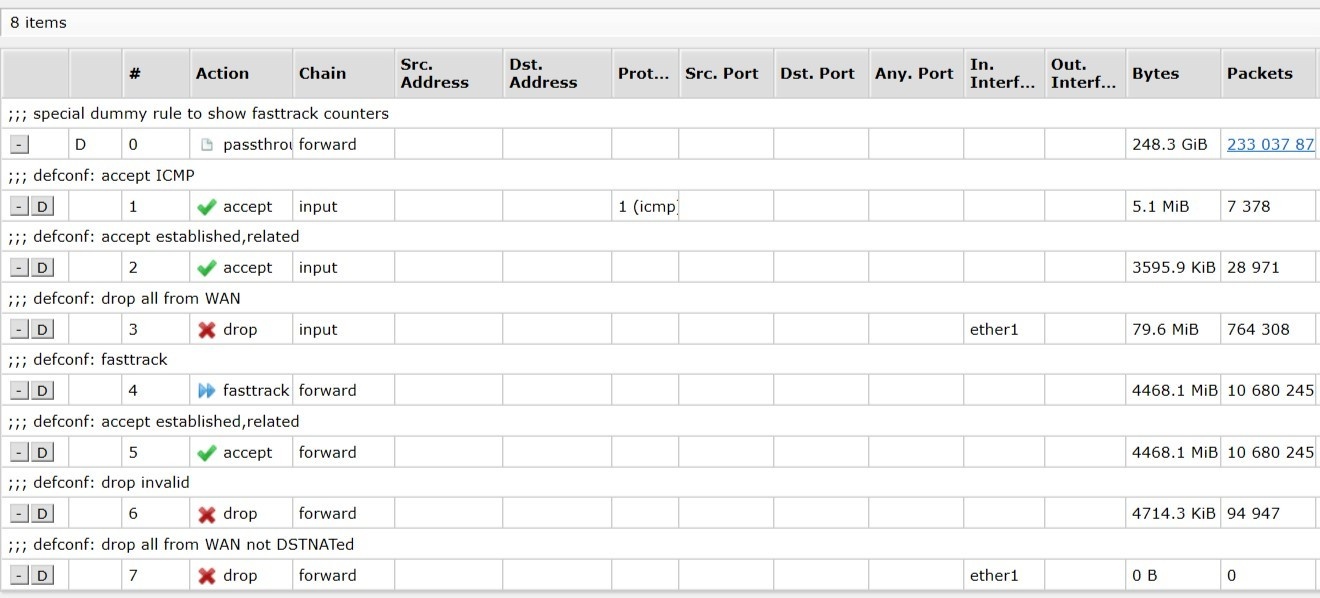Remove rule 7 using its minus button

click(x=19, y=576)
